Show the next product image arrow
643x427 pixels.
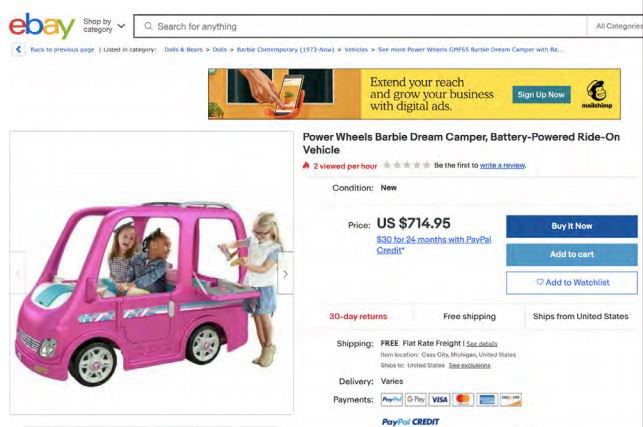coord(285,273)
